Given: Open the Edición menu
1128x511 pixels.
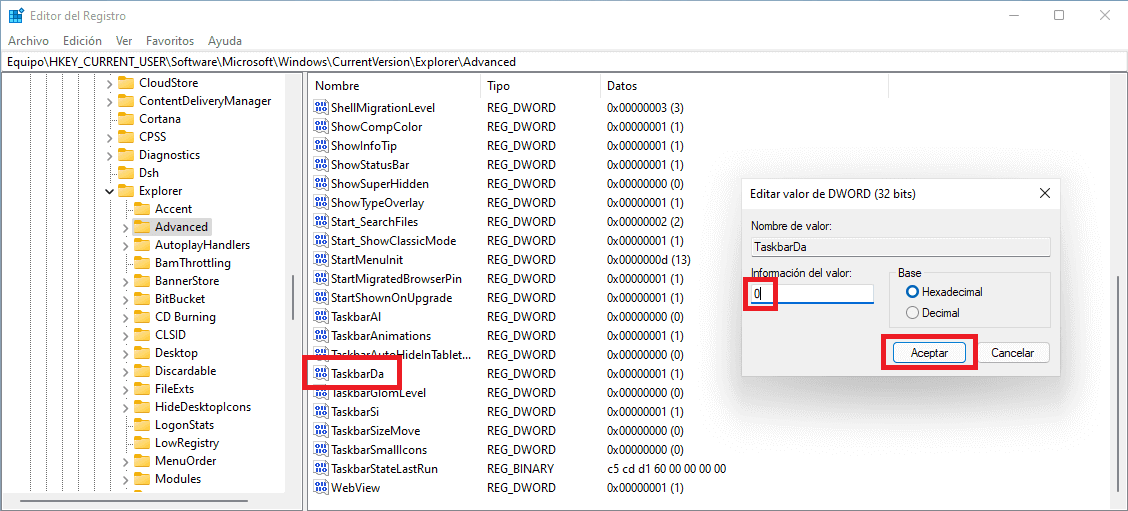Looking at the screenshot, I should click(x=82, y=41).
